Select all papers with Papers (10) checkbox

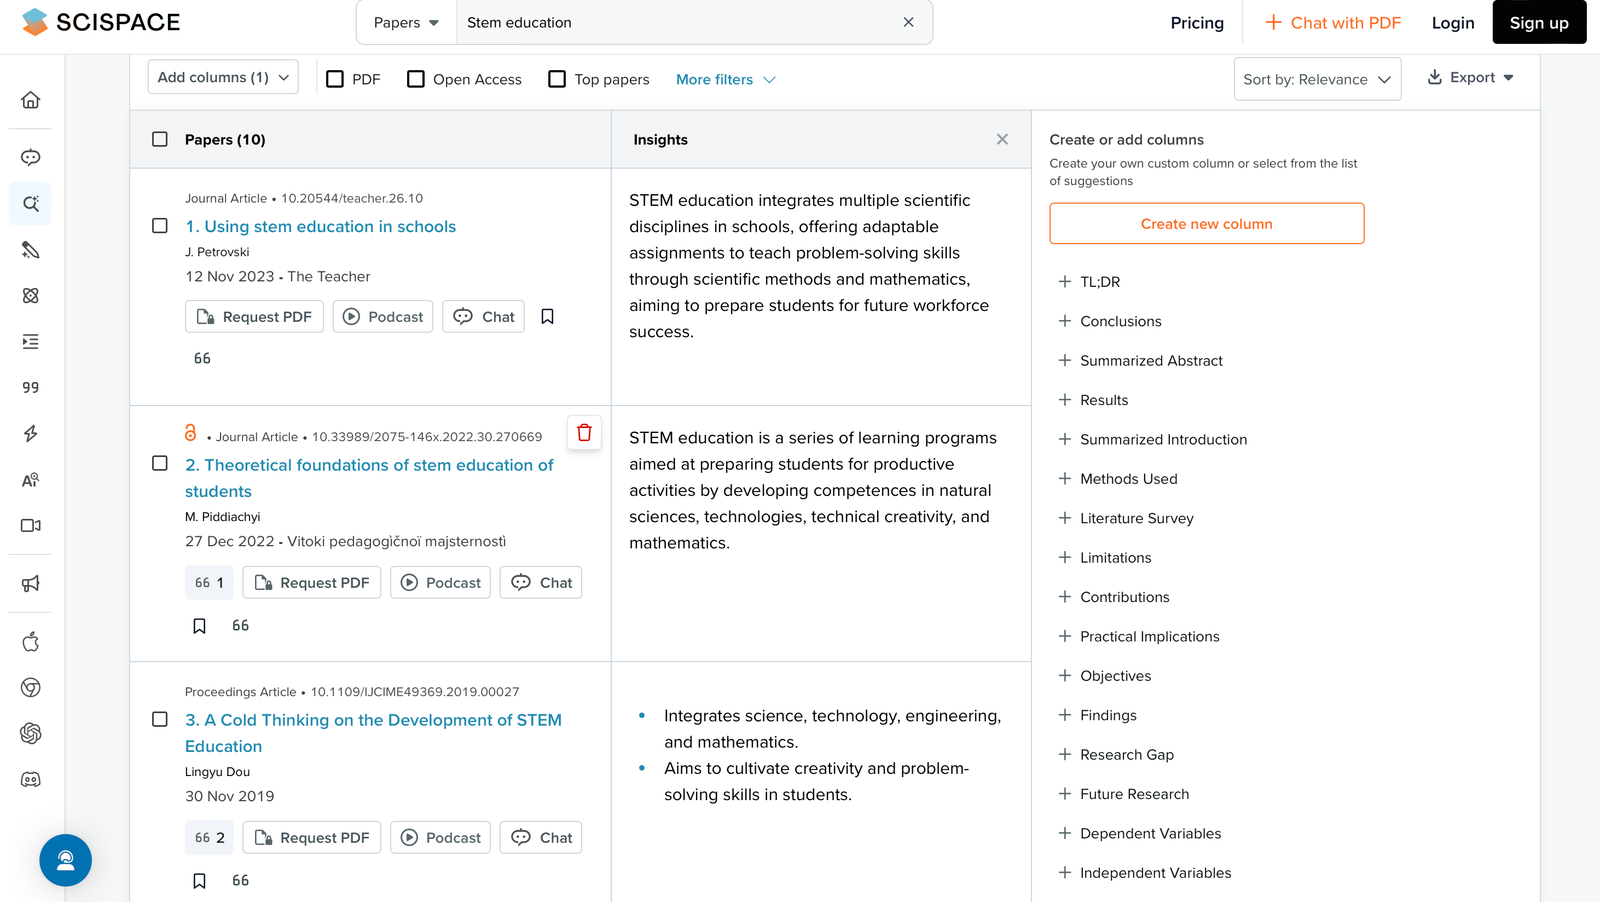click(160, 139)
